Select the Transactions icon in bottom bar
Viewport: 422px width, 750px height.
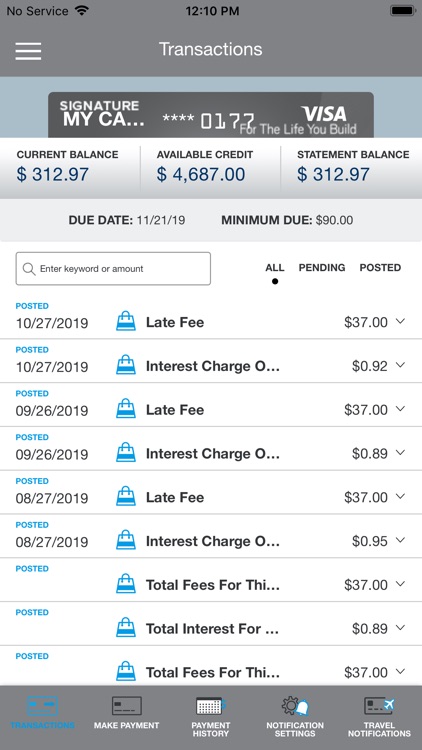tap(42, 706)
